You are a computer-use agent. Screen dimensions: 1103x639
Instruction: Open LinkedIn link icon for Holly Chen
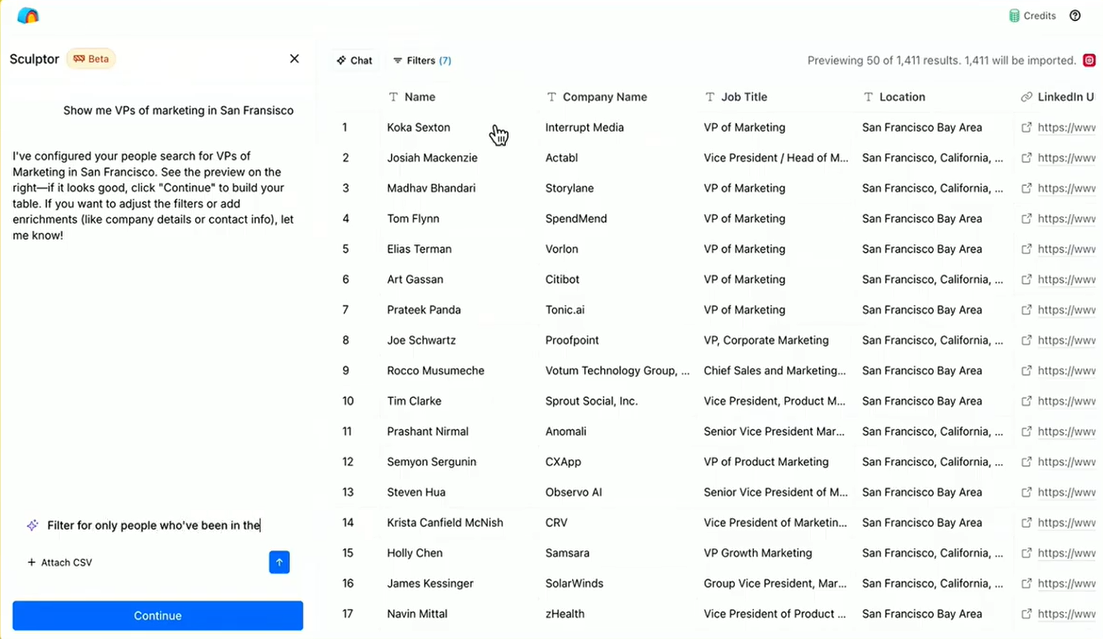pos(1026,552)
